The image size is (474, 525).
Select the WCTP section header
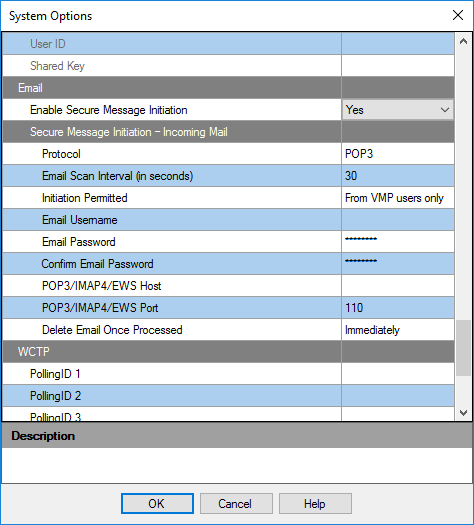point(229,352)
